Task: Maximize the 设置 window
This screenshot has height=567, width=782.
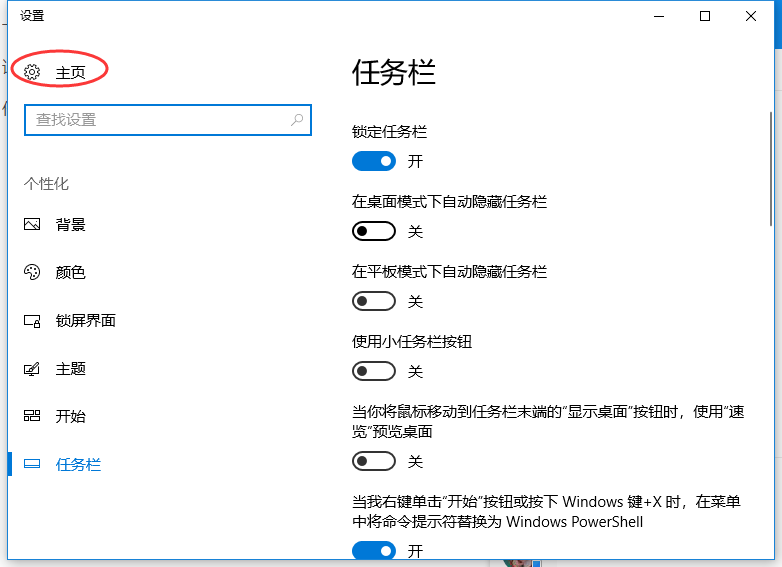Action: coord(705,16)
